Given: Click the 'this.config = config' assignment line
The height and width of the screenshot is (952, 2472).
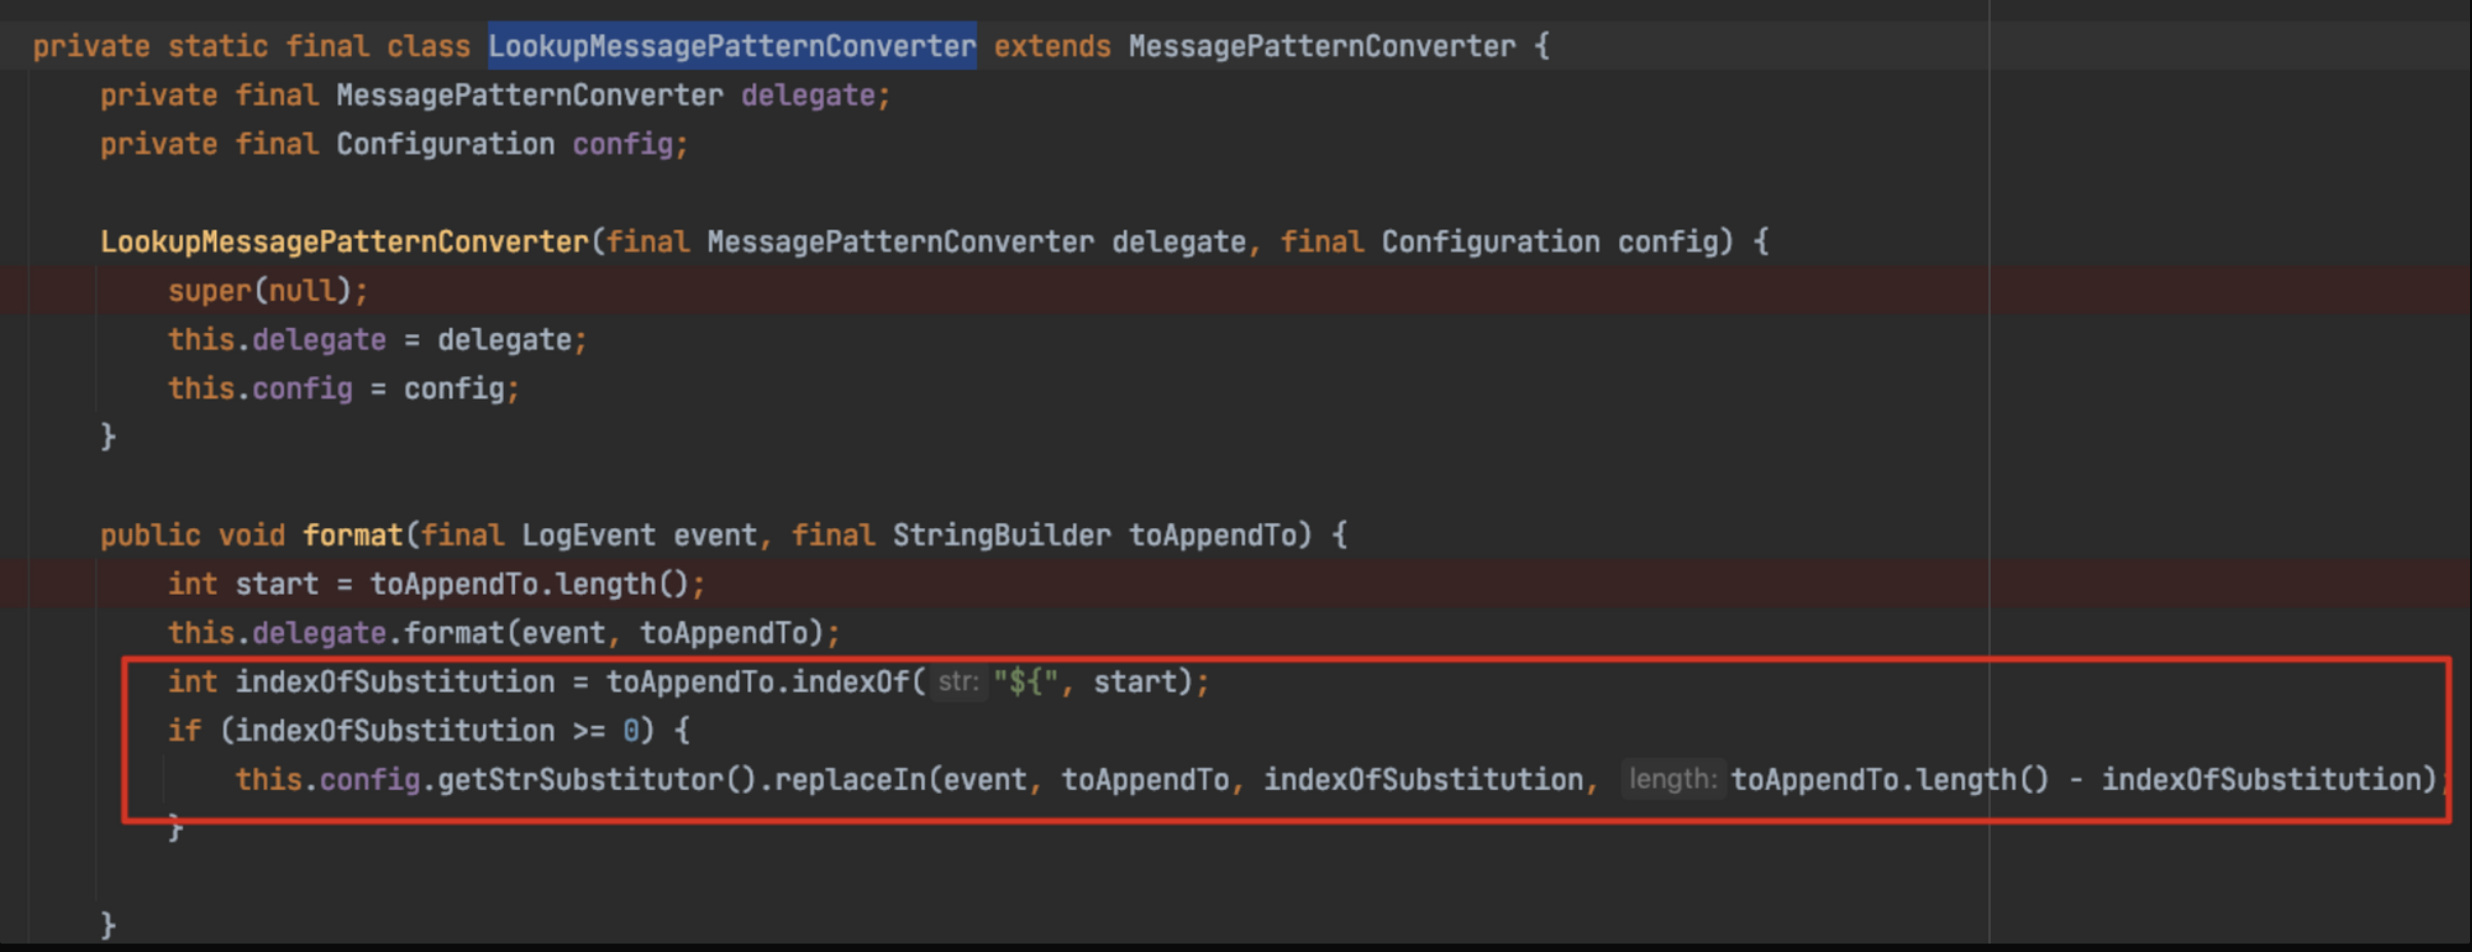Looking at the screenshot, I should coord(343,389).
